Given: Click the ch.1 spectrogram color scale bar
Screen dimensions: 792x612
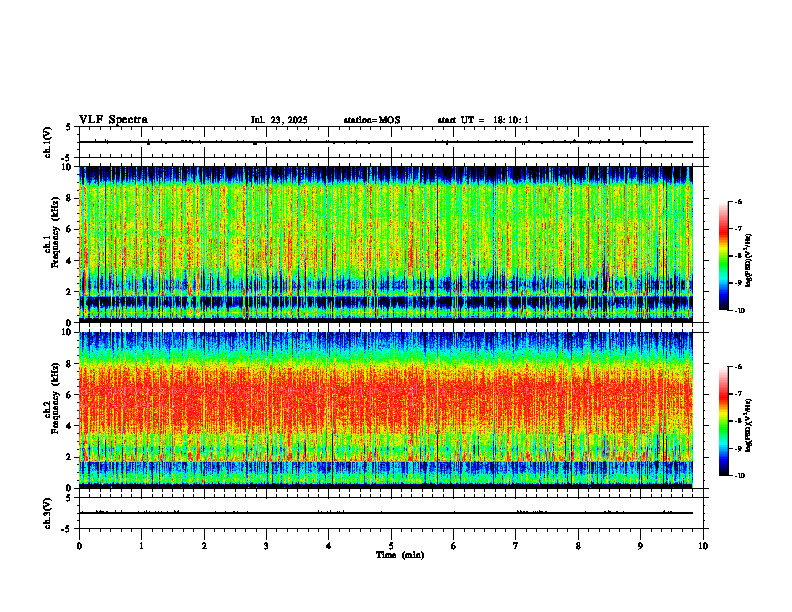Looking at the screenshot, I should coord(723,256).
